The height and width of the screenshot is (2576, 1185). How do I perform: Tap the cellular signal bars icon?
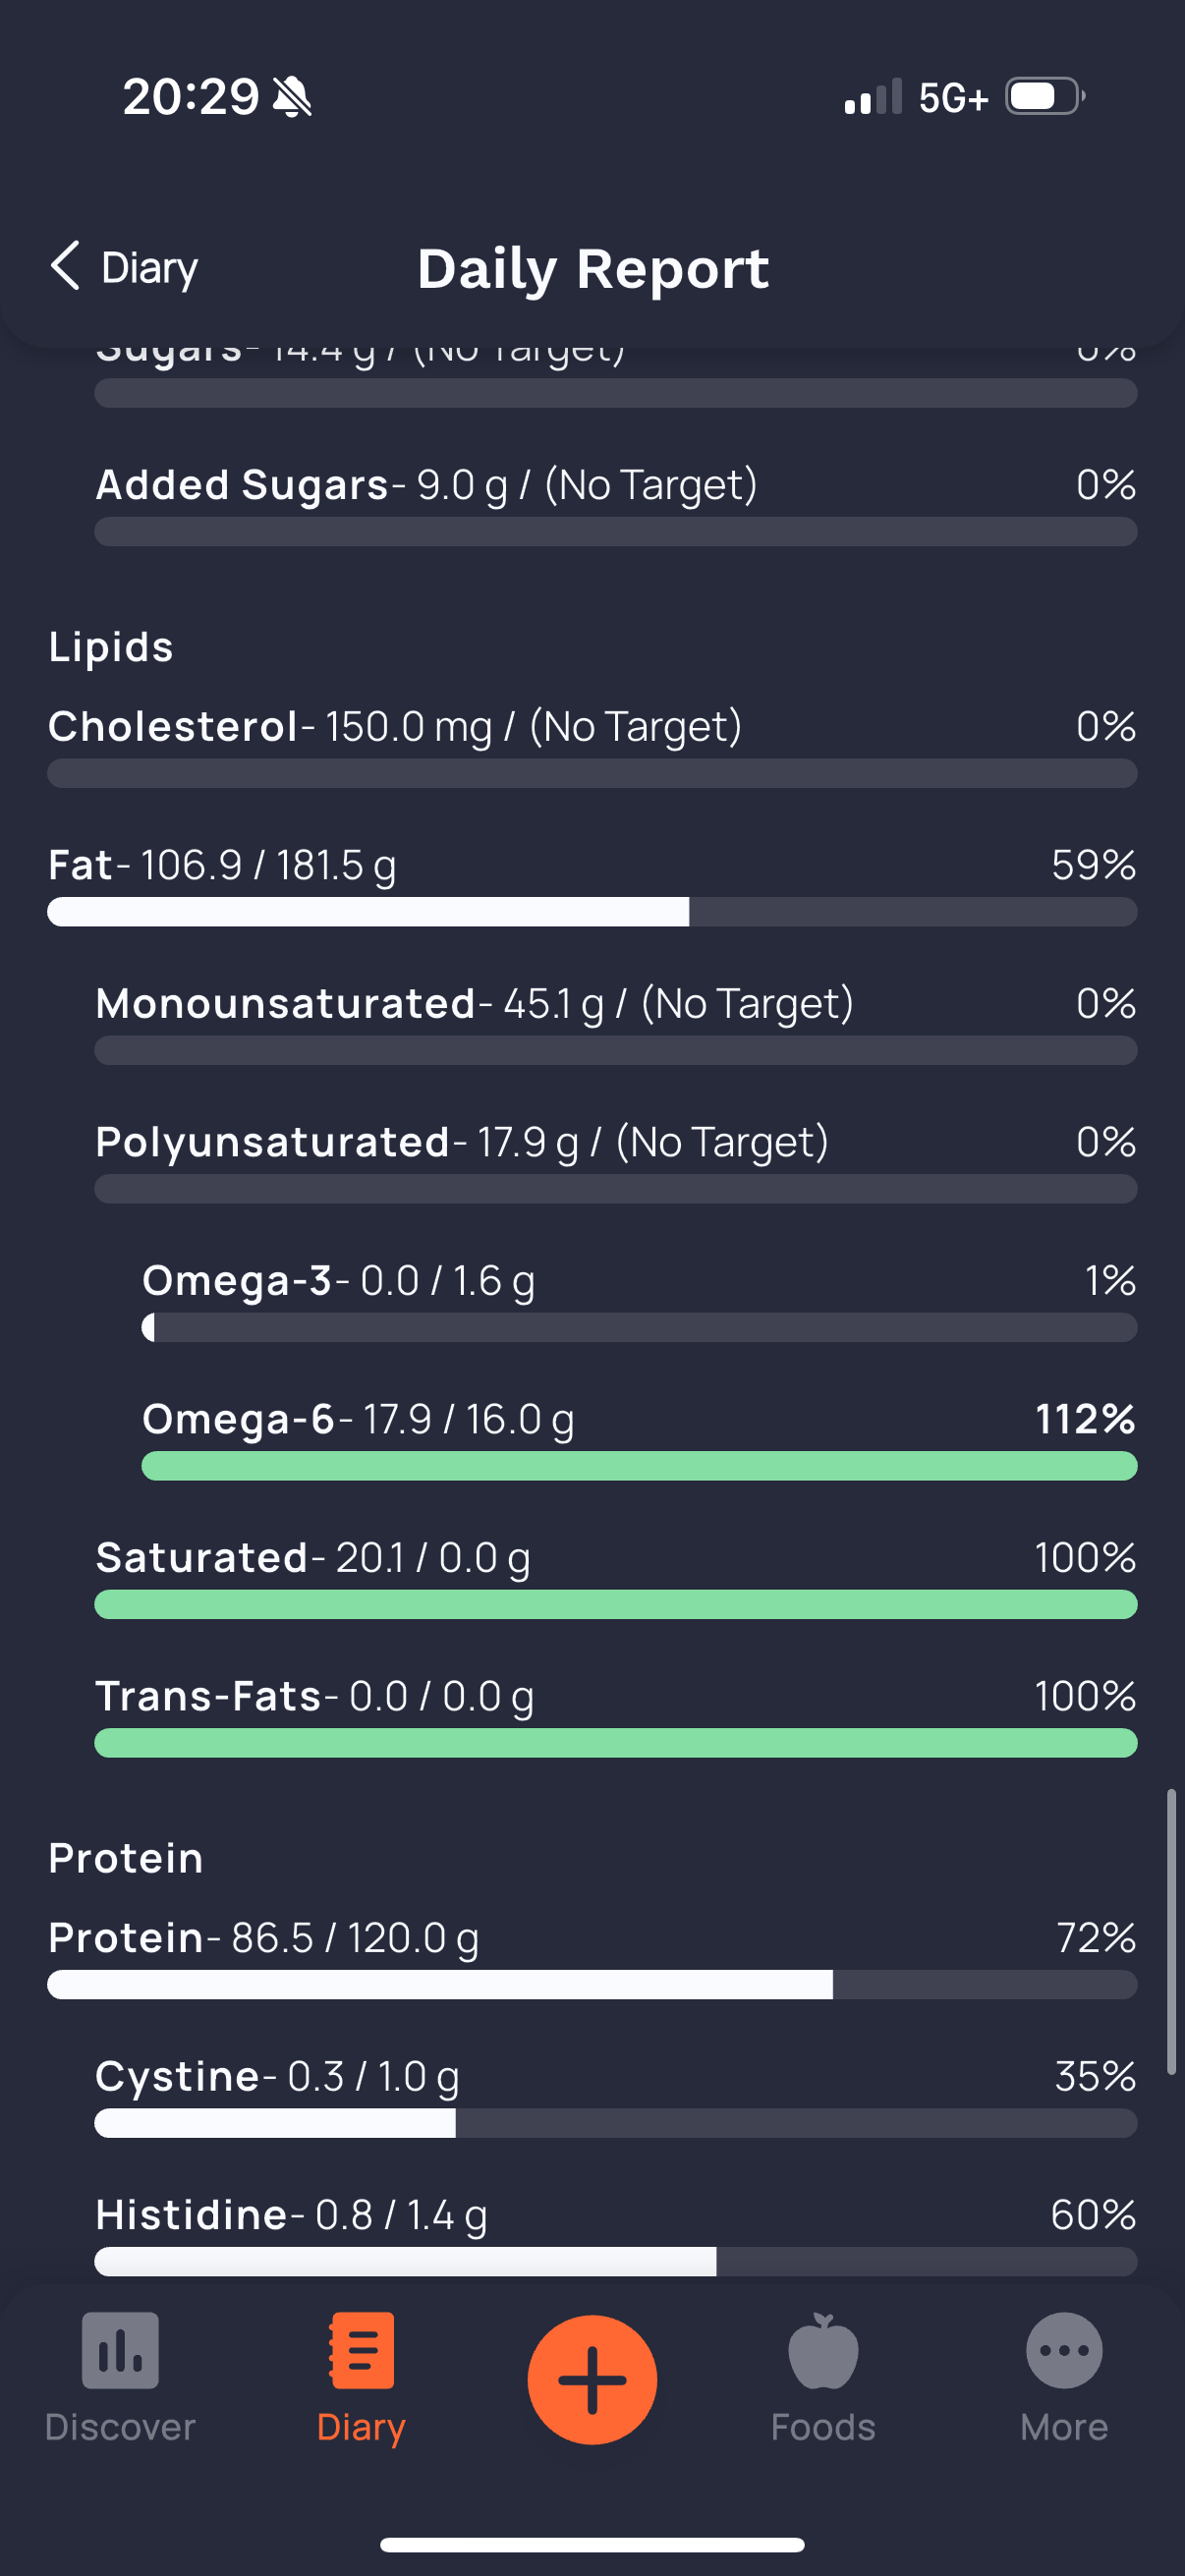873,97
